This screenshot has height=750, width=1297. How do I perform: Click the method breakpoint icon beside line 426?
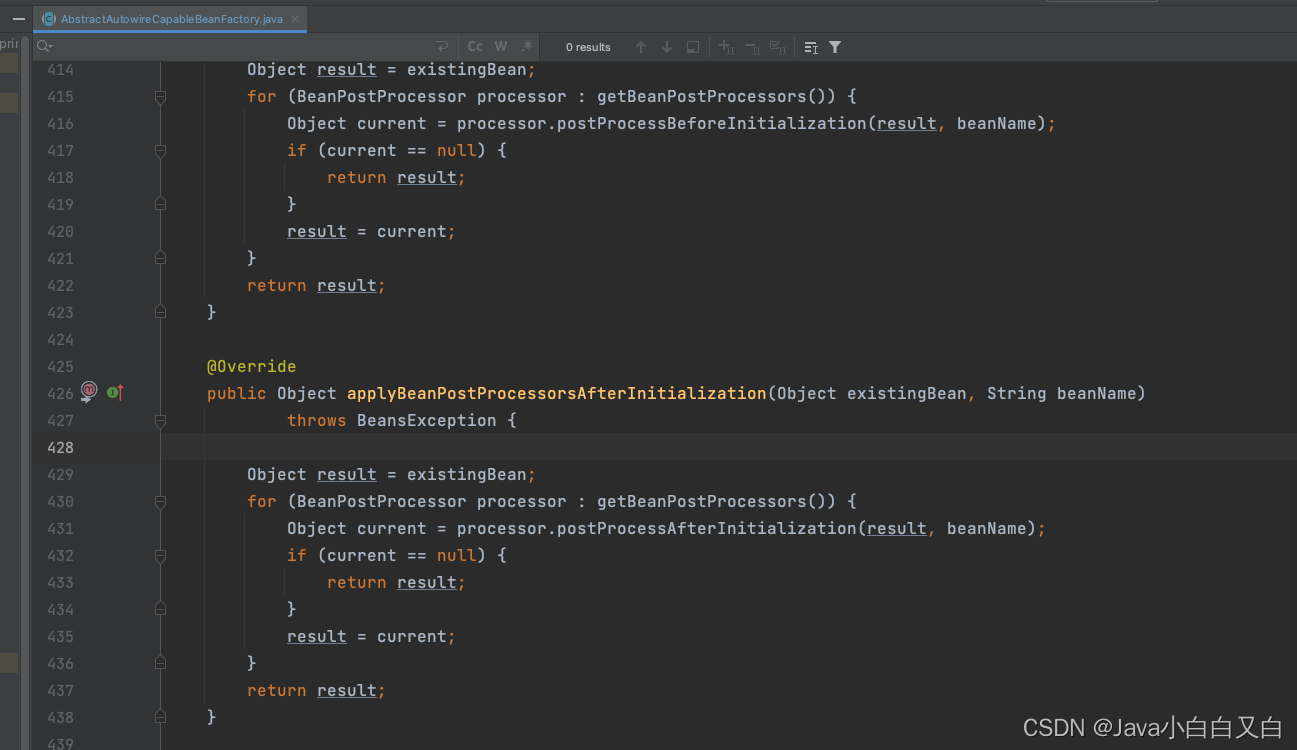pos(88,392)
